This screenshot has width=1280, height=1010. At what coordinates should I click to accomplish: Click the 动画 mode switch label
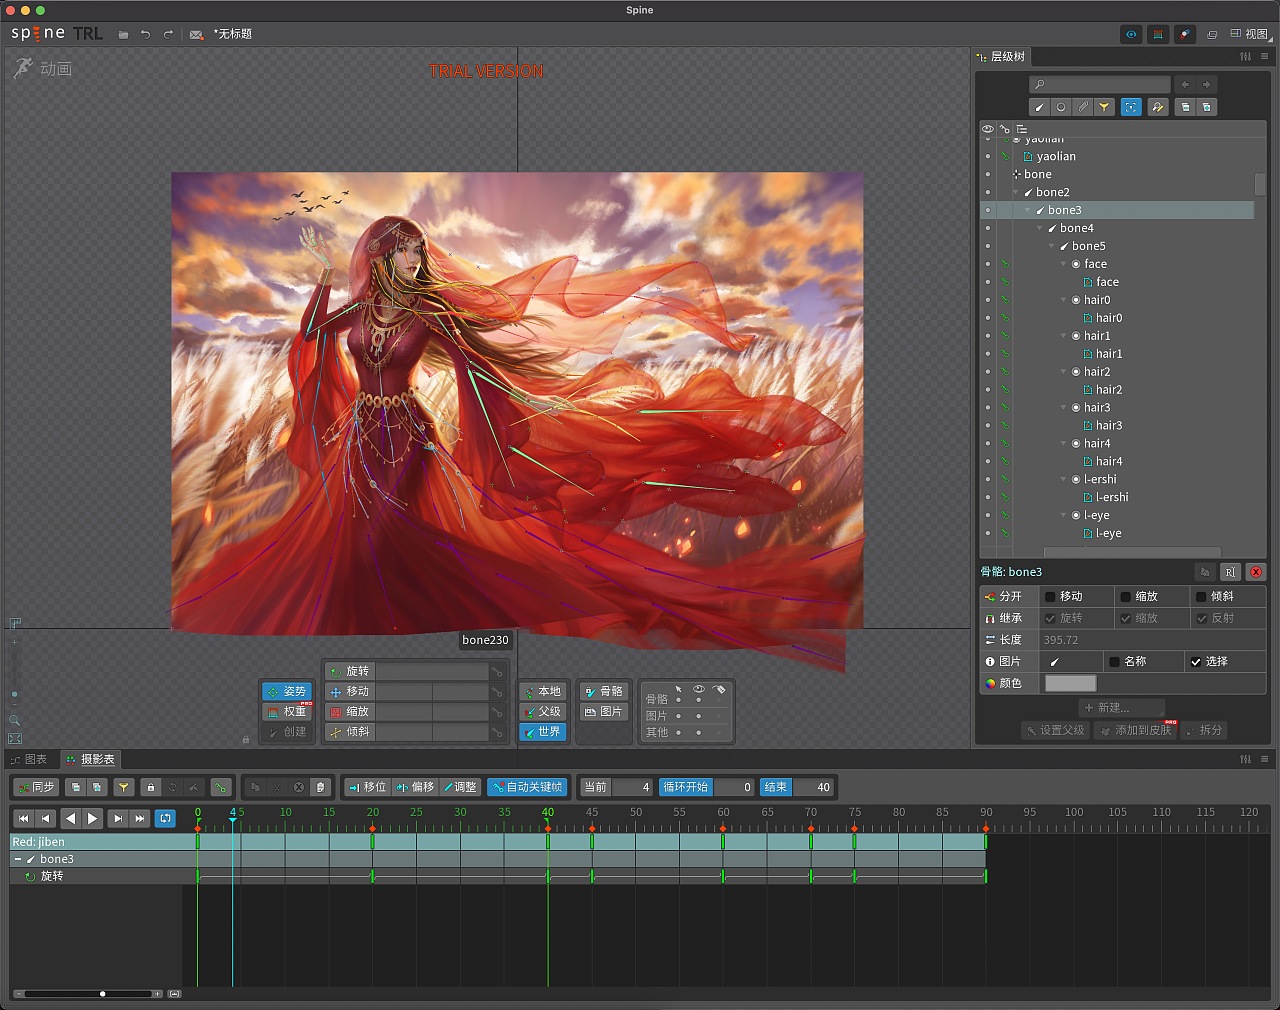tap(56, 69)
